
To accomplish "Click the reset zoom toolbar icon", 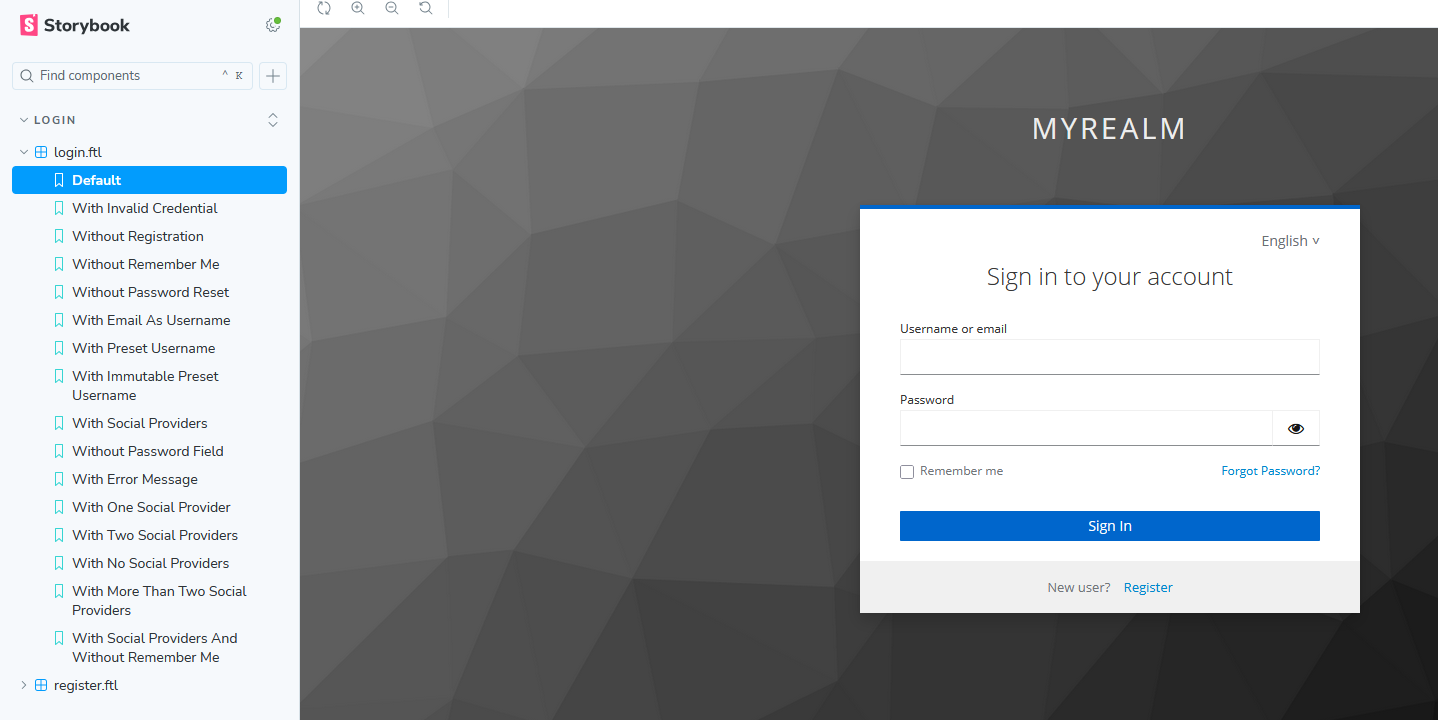I will click(x=426, y=8).
